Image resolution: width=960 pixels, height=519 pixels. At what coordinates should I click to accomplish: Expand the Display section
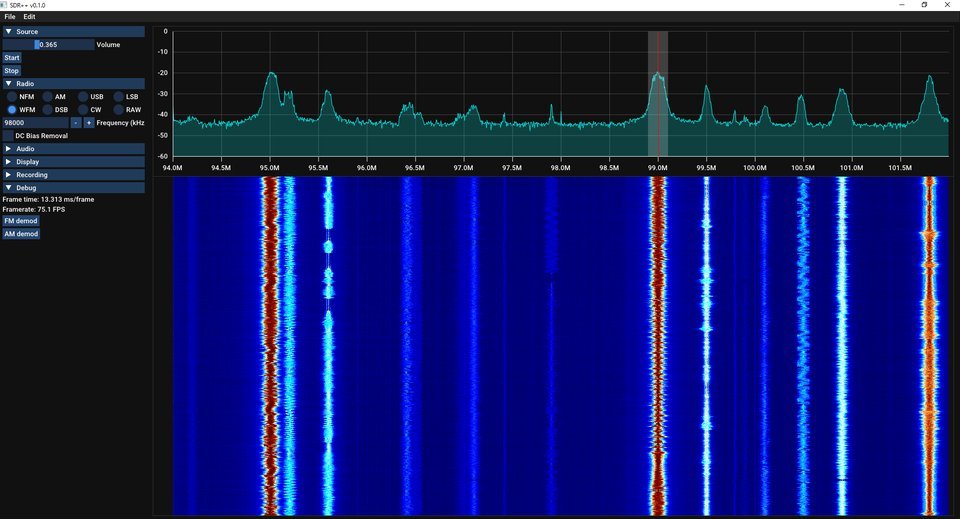point(73,162)
